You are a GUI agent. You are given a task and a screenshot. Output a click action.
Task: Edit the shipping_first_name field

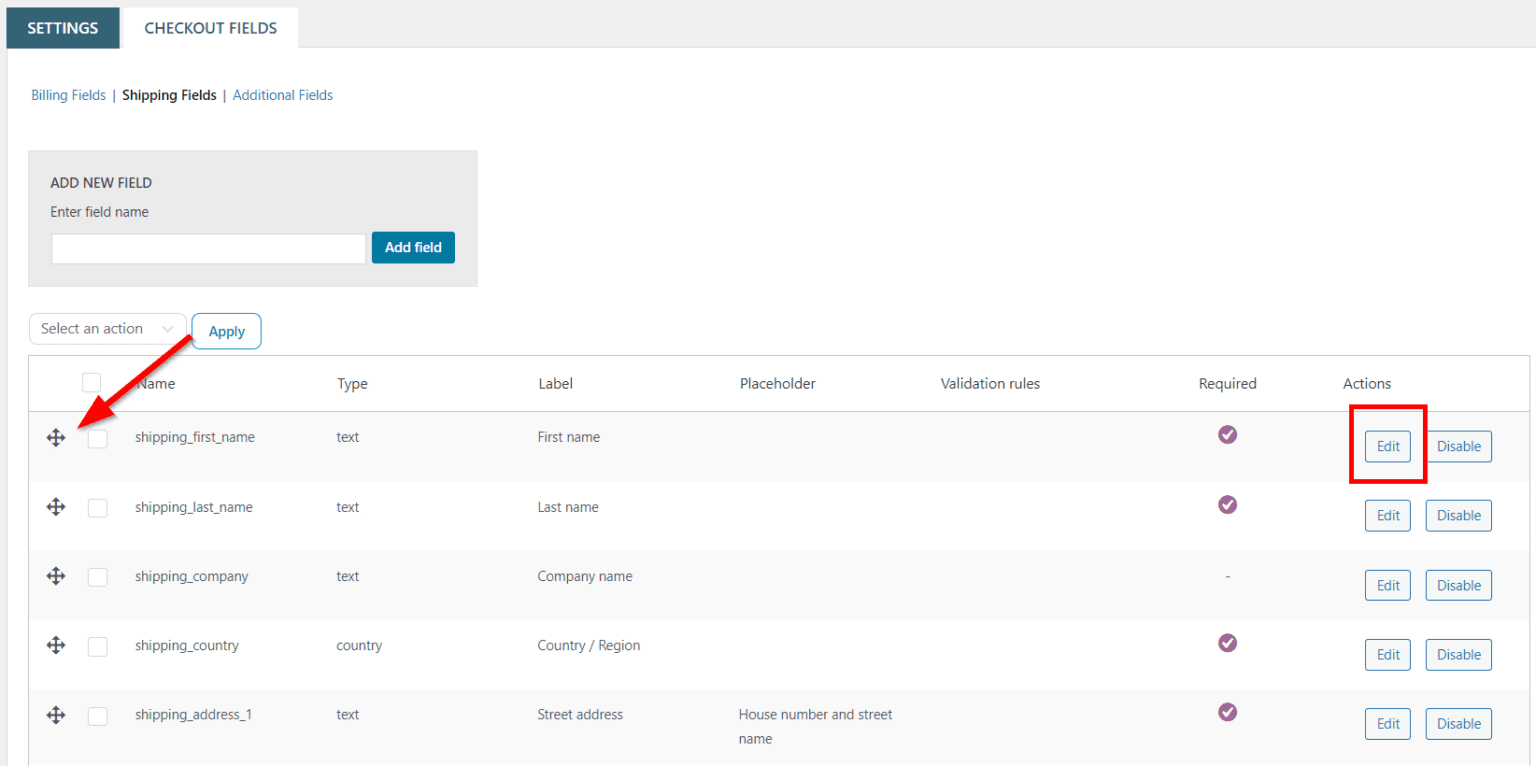[1387, 446]
